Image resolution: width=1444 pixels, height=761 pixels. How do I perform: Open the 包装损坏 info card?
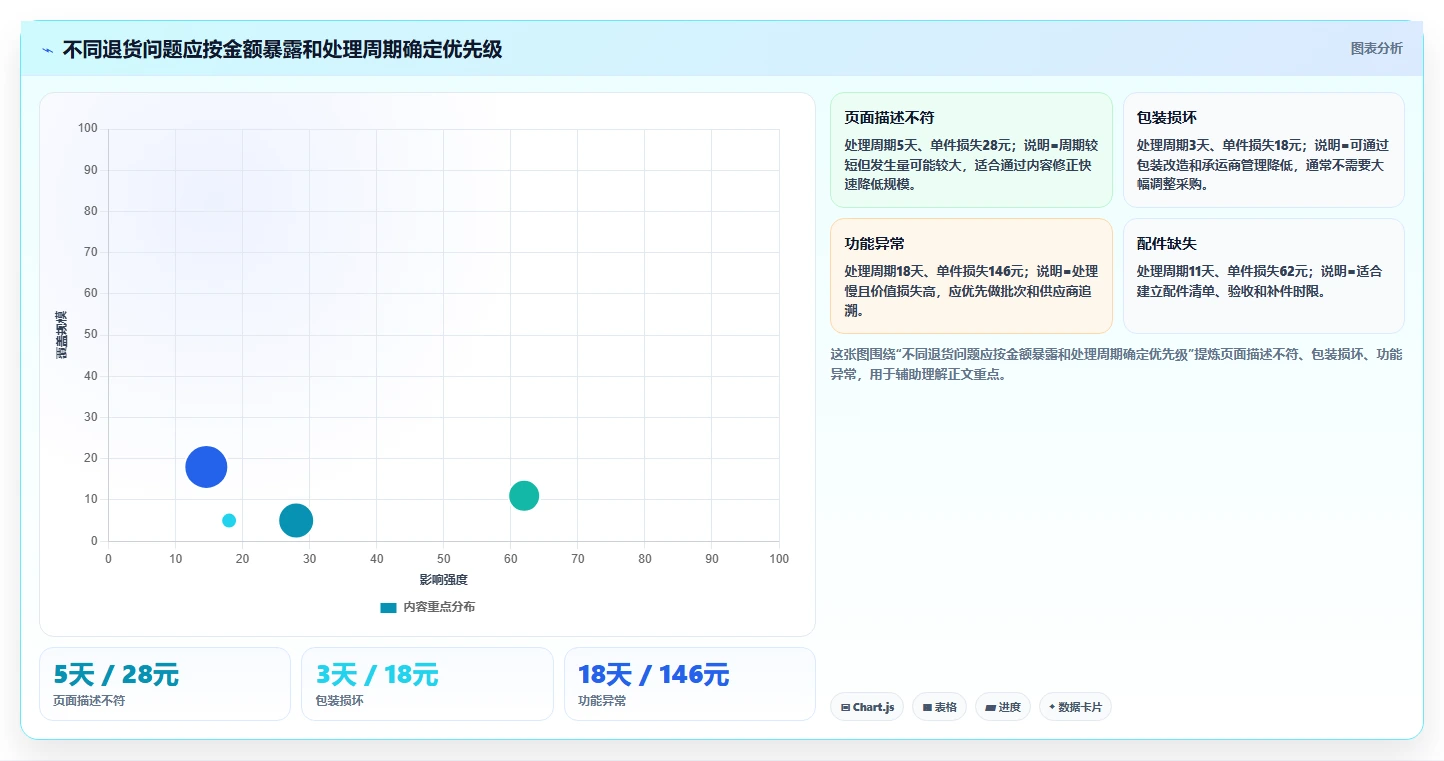tap(1264, 150)
